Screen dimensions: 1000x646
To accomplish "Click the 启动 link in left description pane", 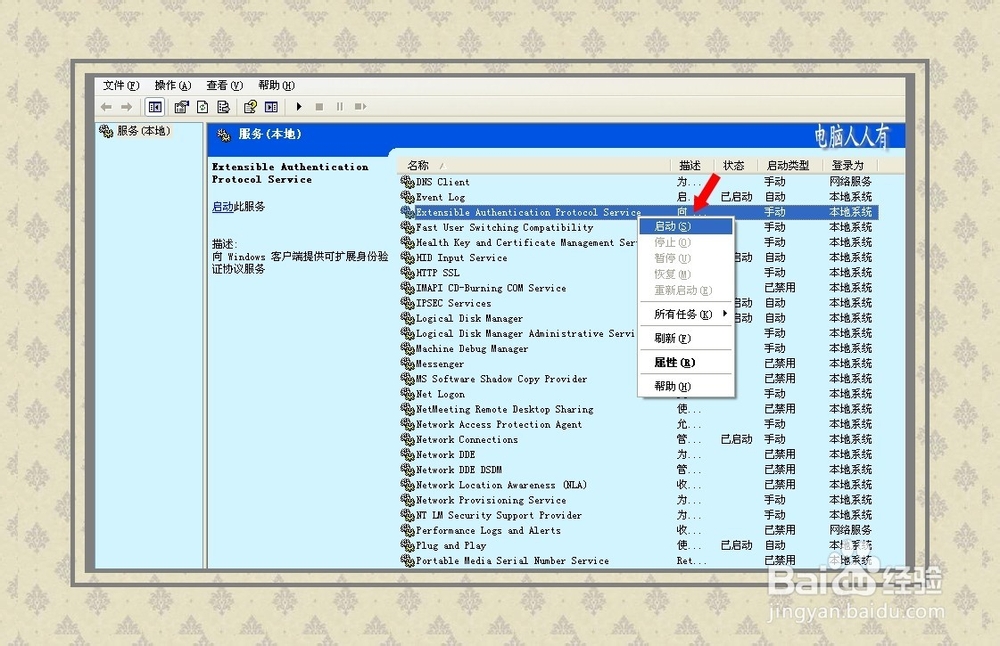I will pos(223,207).
